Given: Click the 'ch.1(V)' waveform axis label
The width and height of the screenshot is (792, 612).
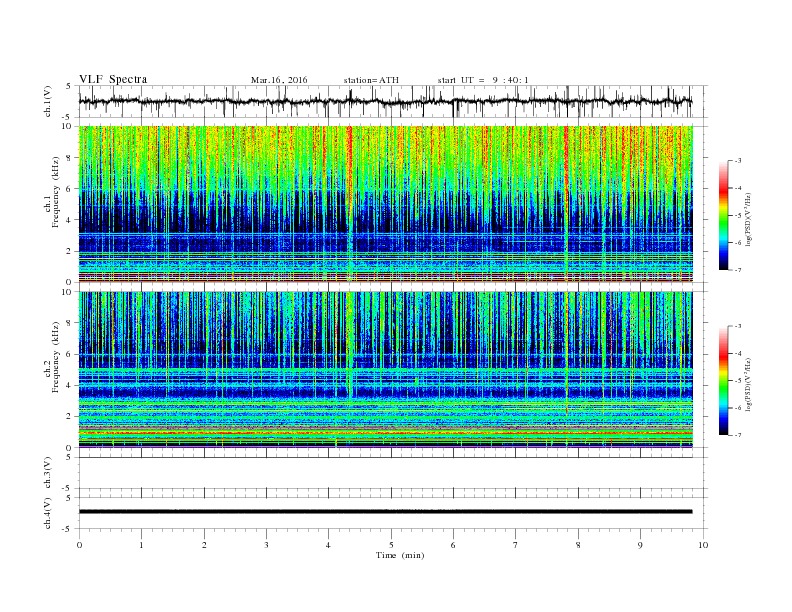Looking at the screenshot, I should (x=48, y=102).
